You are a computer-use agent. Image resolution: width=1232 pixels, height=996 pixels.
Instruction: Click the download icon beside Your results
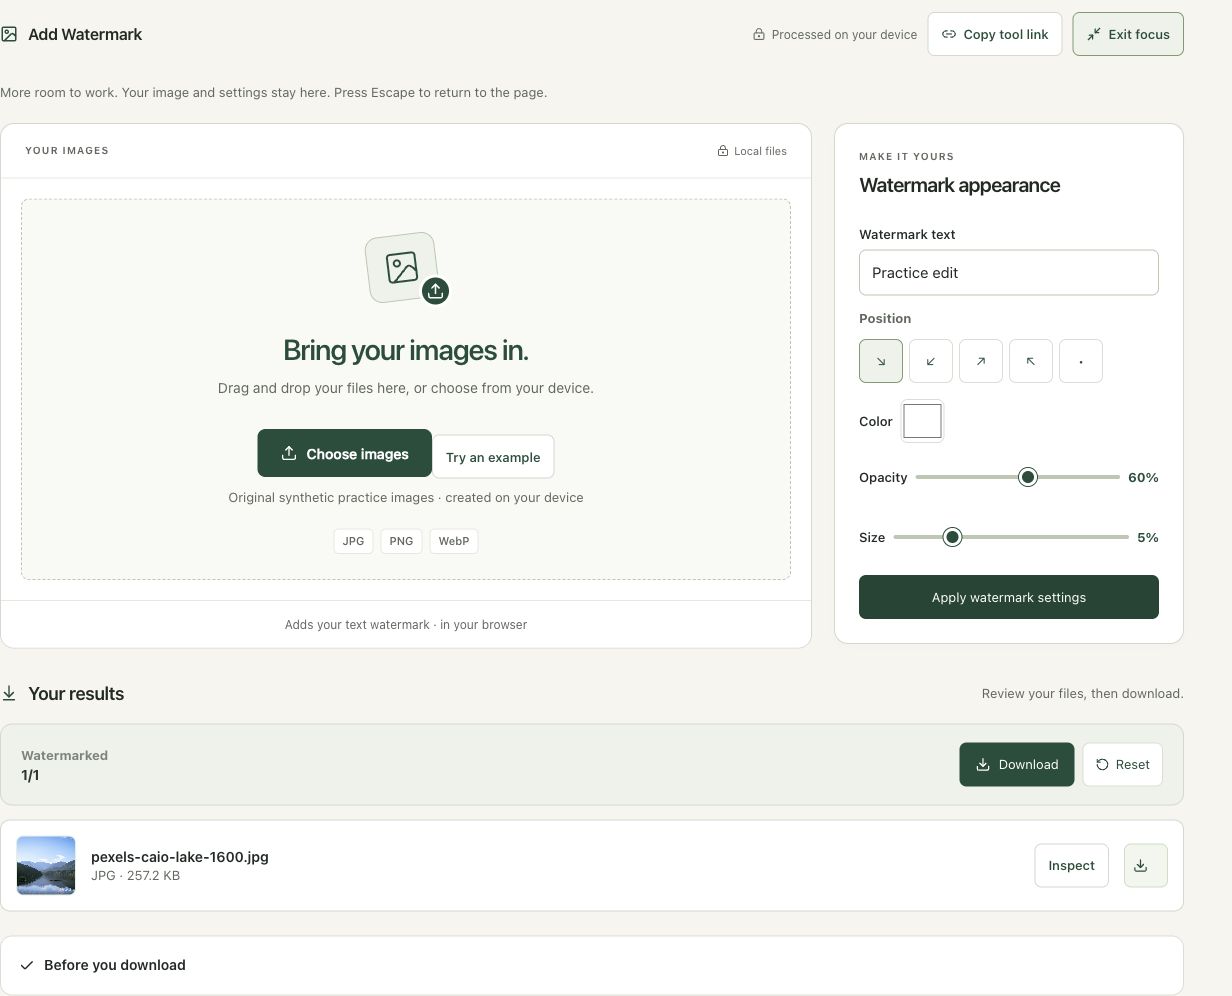click(x=9, y=693)
